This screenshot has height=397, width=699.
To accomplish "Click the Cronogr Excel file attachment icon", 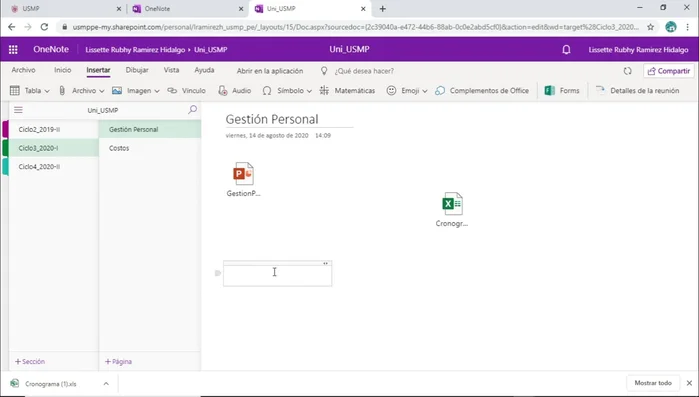I will (452, 204).
